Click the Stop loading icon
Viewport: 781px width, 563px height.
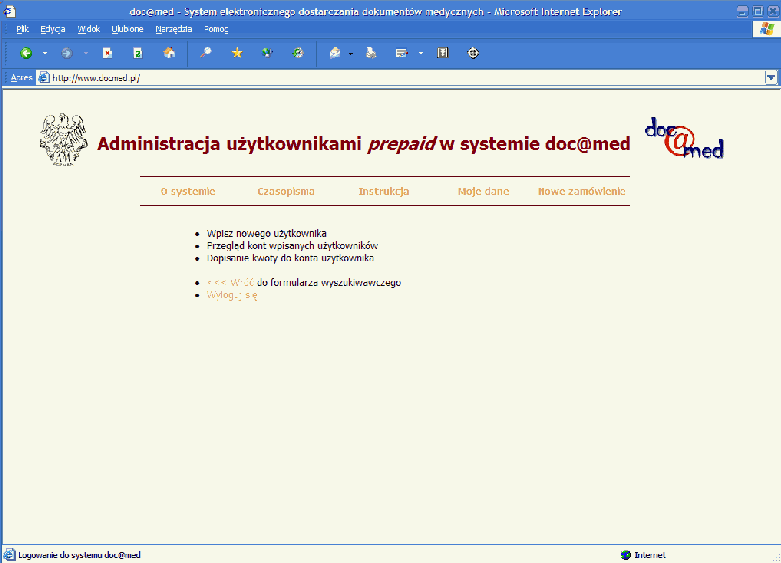click(107, 53)
